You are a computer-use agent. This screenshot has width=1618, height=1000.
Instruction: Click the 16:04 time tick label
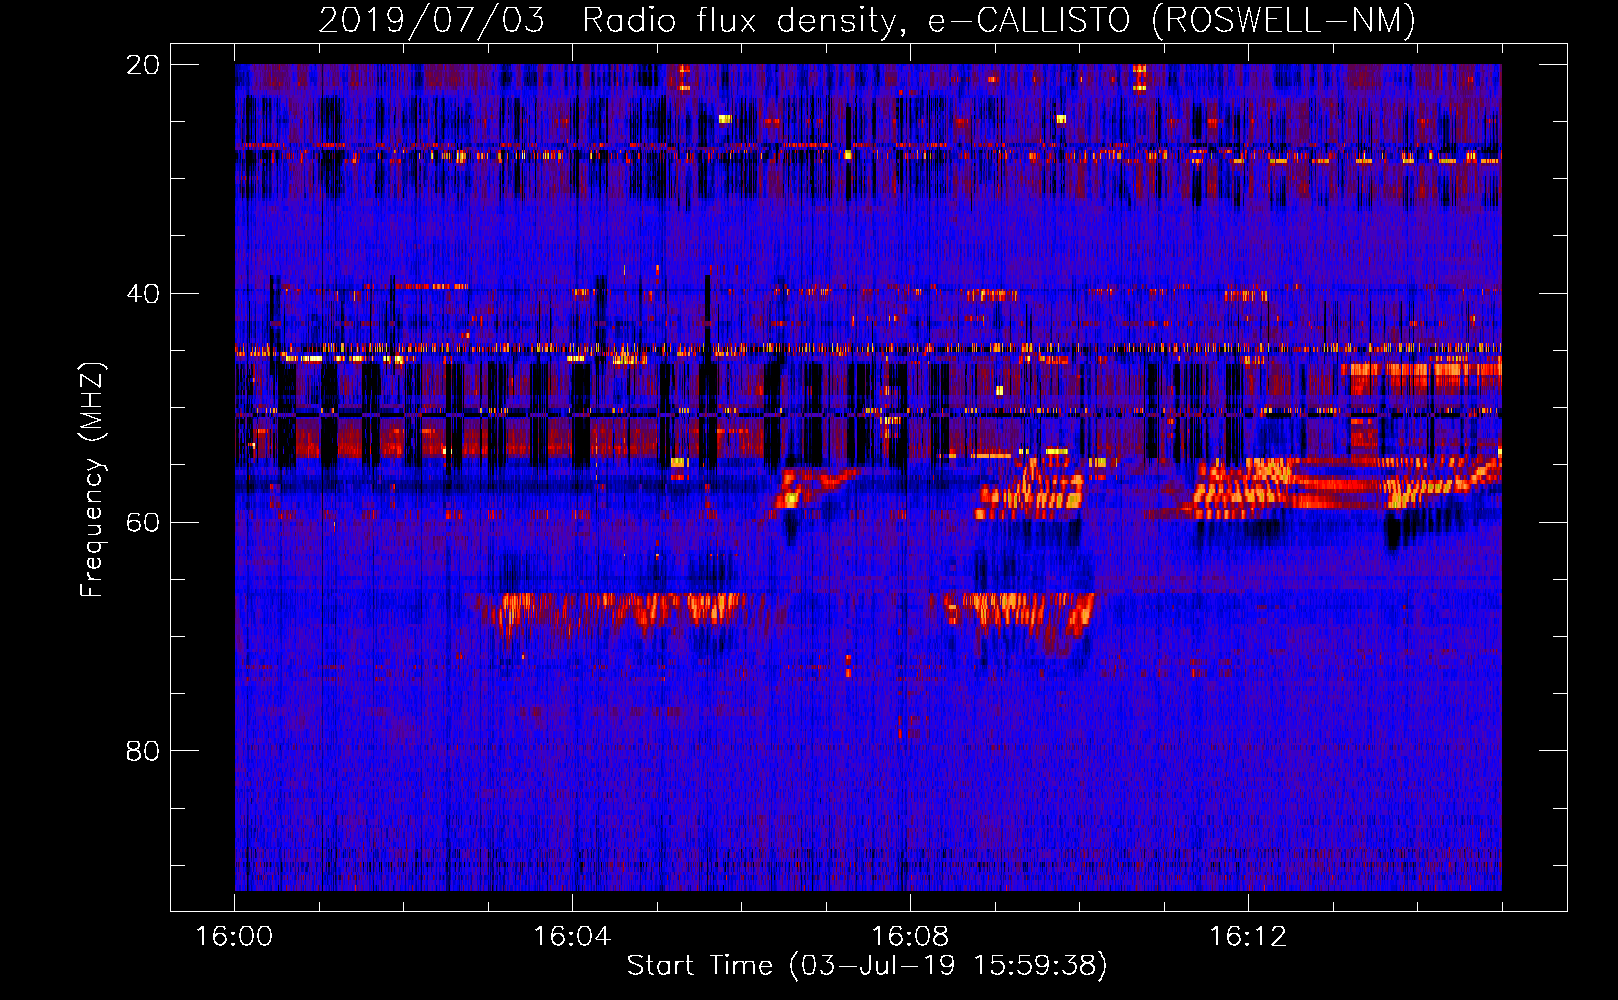[x=572, y=937]
